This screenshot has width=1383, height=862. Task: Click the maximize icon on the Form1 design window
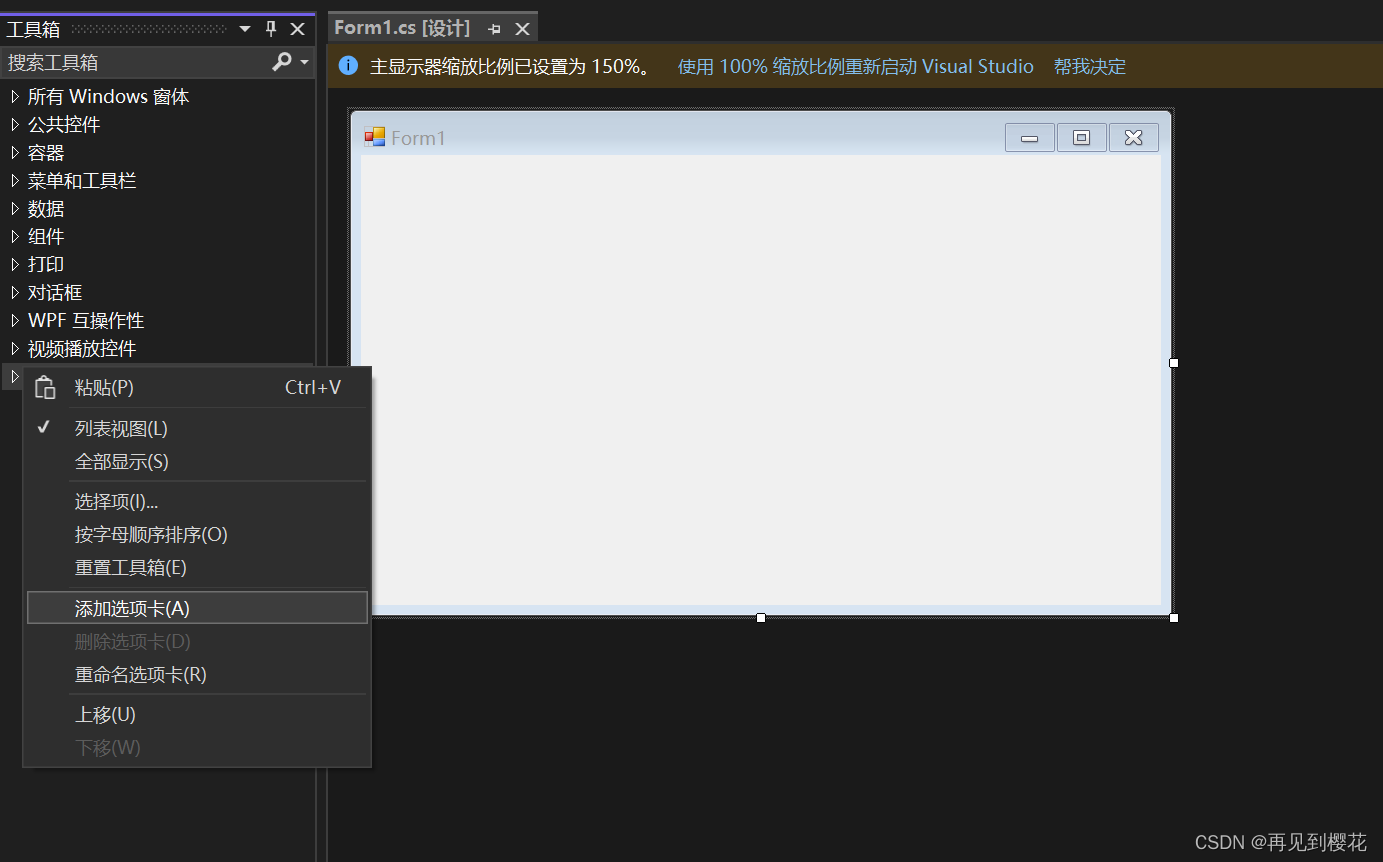[x=1081, y=137]
